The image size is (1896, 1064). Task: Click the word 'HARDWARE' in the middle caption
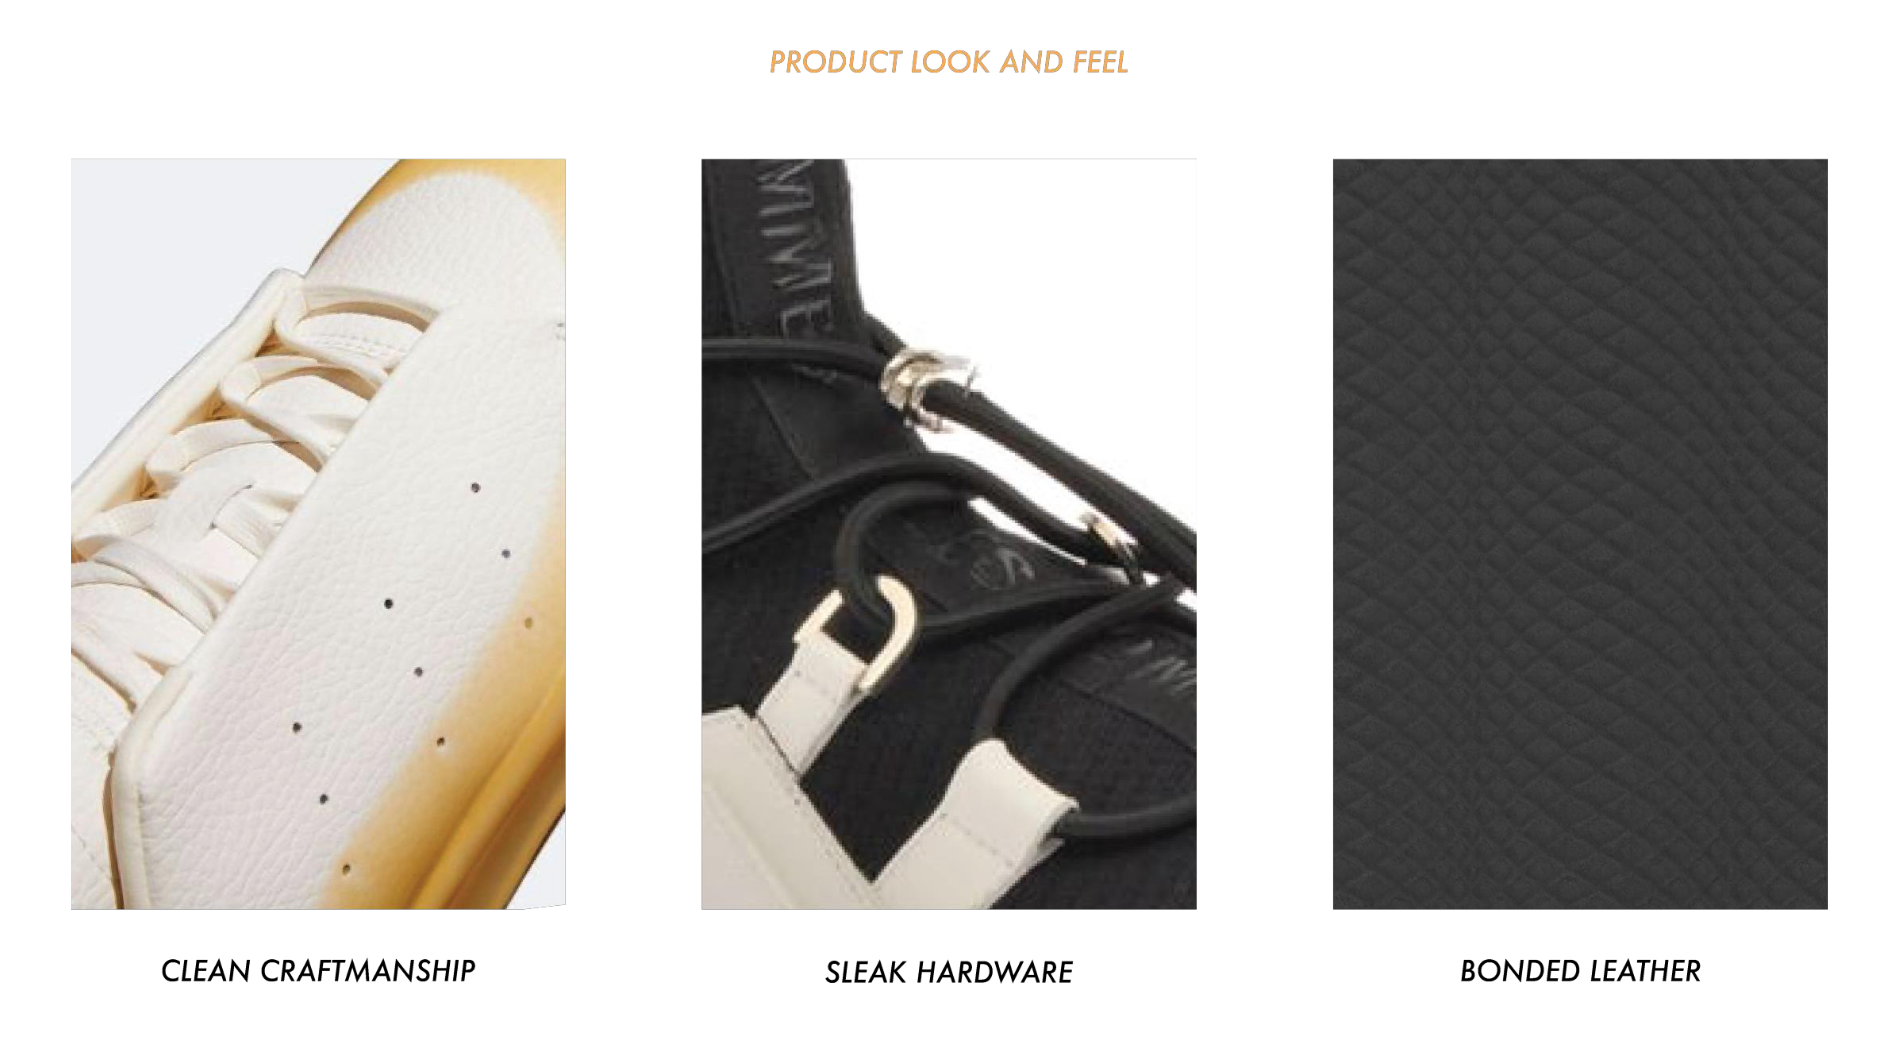[x=995, y=972]
